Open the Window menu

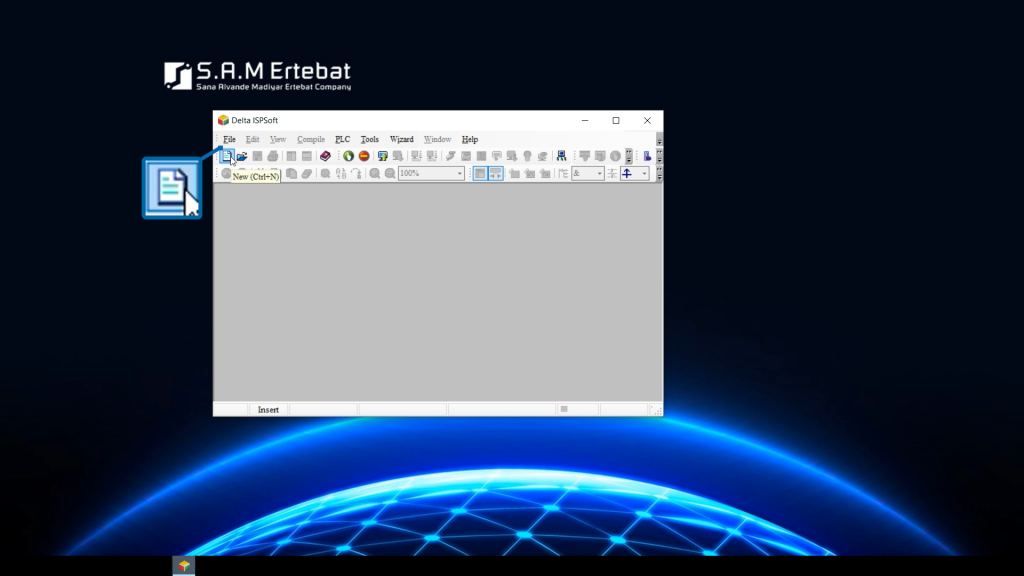click(x=438, y=139)
